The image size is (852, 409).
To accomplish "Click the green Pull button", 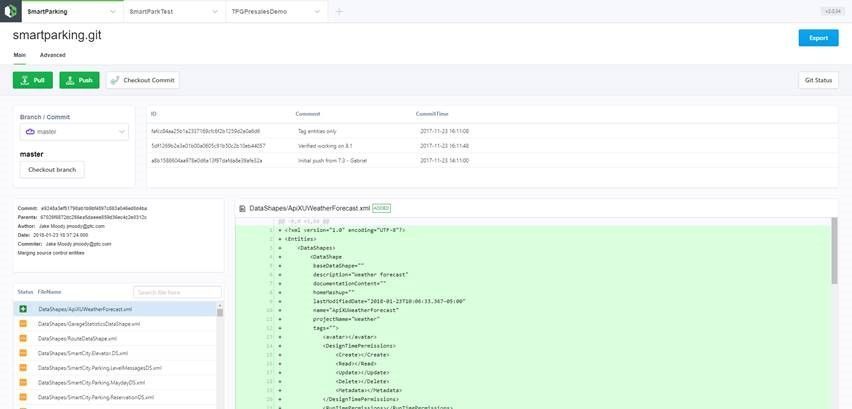I will 33,80.
